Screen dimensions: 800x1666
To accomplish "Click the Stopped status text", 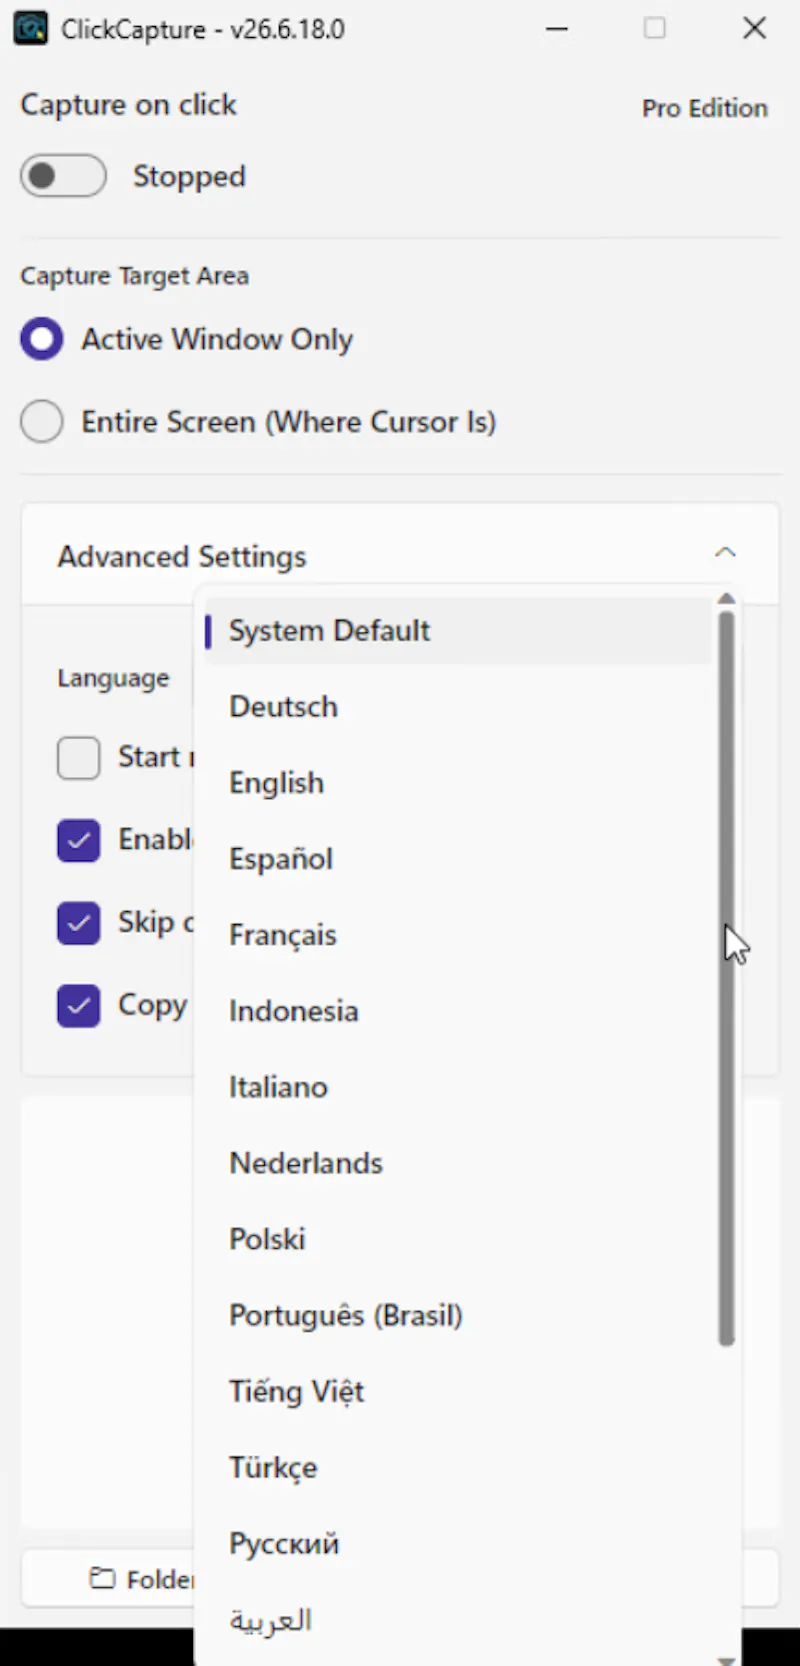I will click(x=189, y=176).
